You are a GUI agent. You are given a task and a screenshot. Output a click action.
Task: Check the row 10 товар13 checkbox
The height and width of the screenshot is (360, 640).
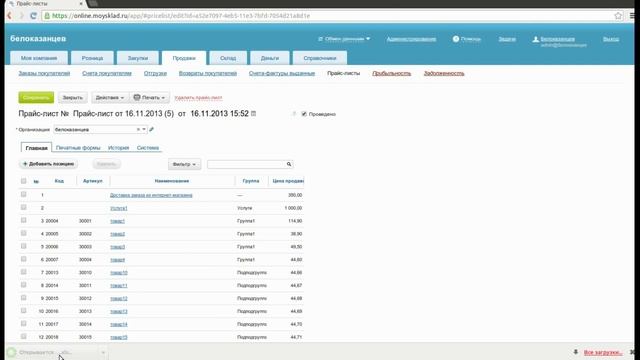click(x=24, y=311)
